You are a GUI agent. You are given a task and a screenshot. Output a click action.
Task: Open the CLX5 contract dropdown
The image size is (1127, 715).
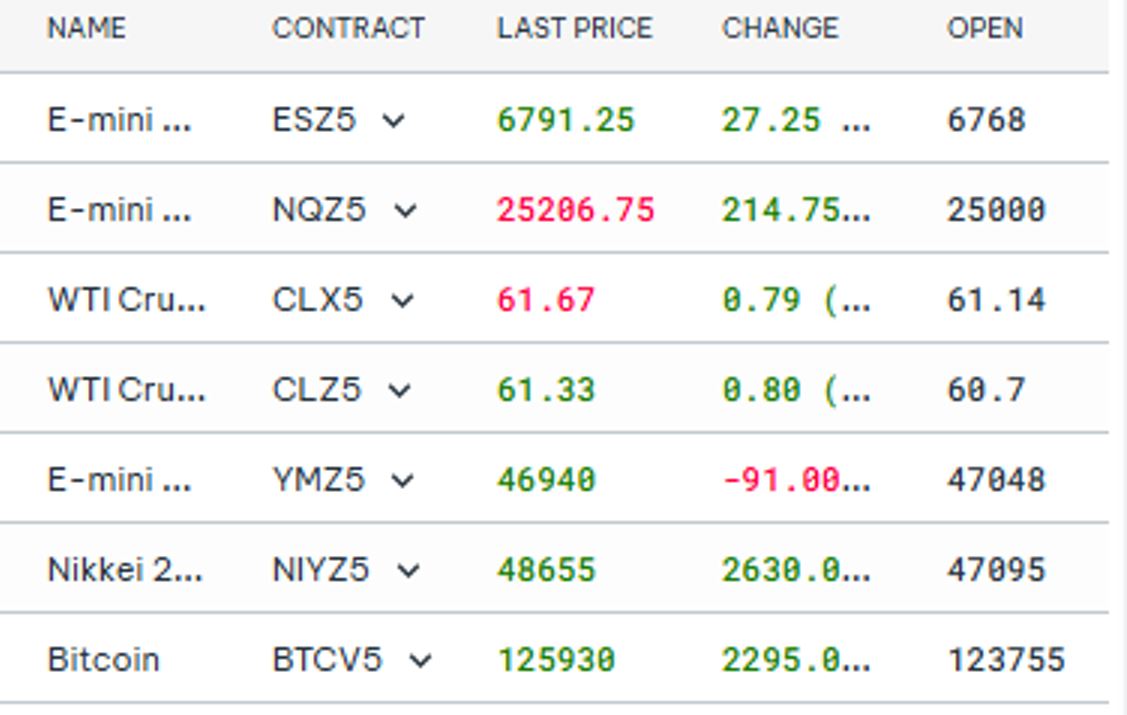coord(401,301)
